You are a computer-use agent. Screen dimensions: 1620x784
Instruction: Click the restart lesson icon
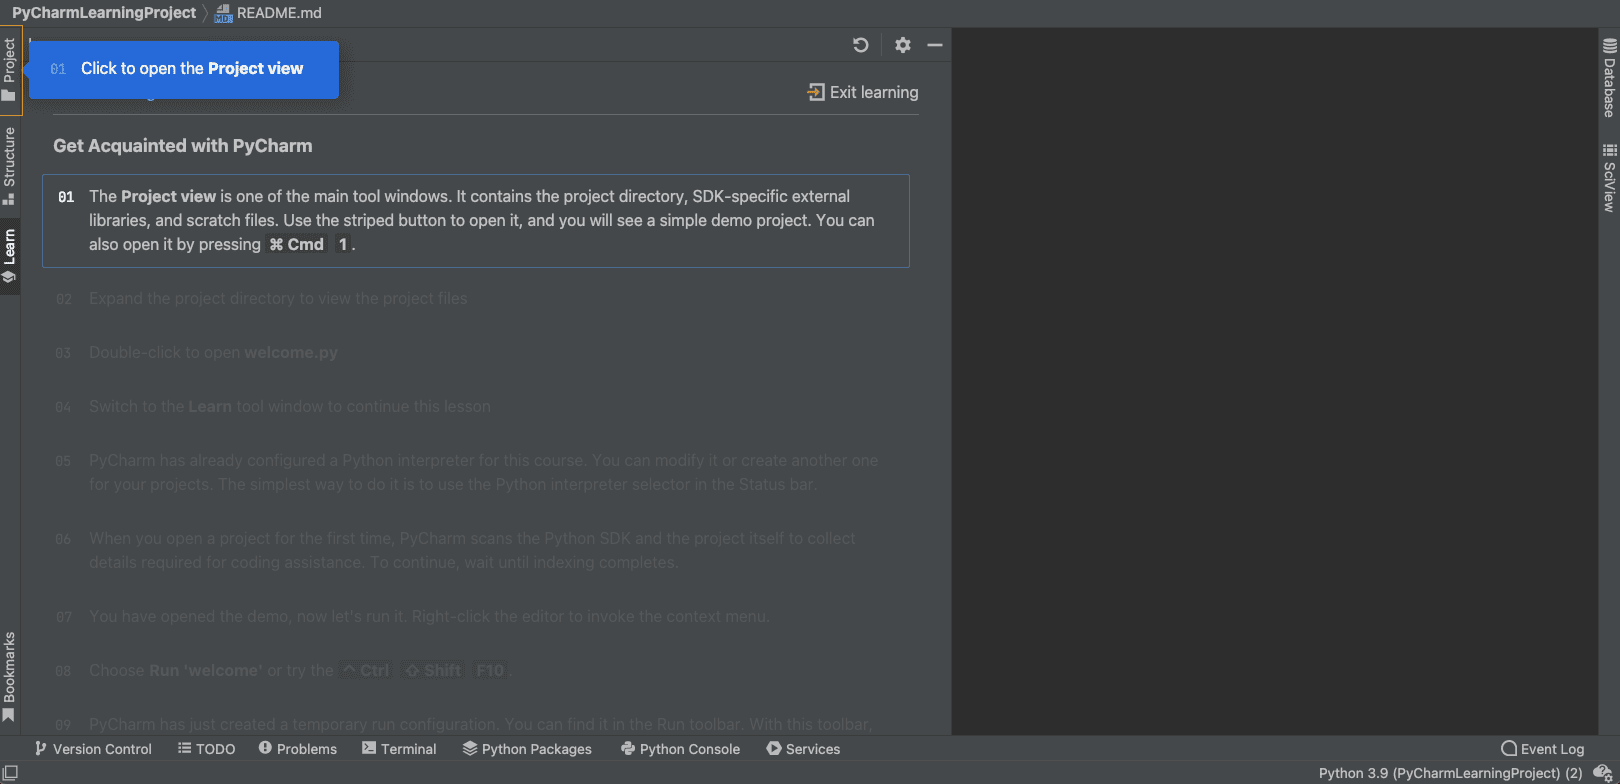860,45
